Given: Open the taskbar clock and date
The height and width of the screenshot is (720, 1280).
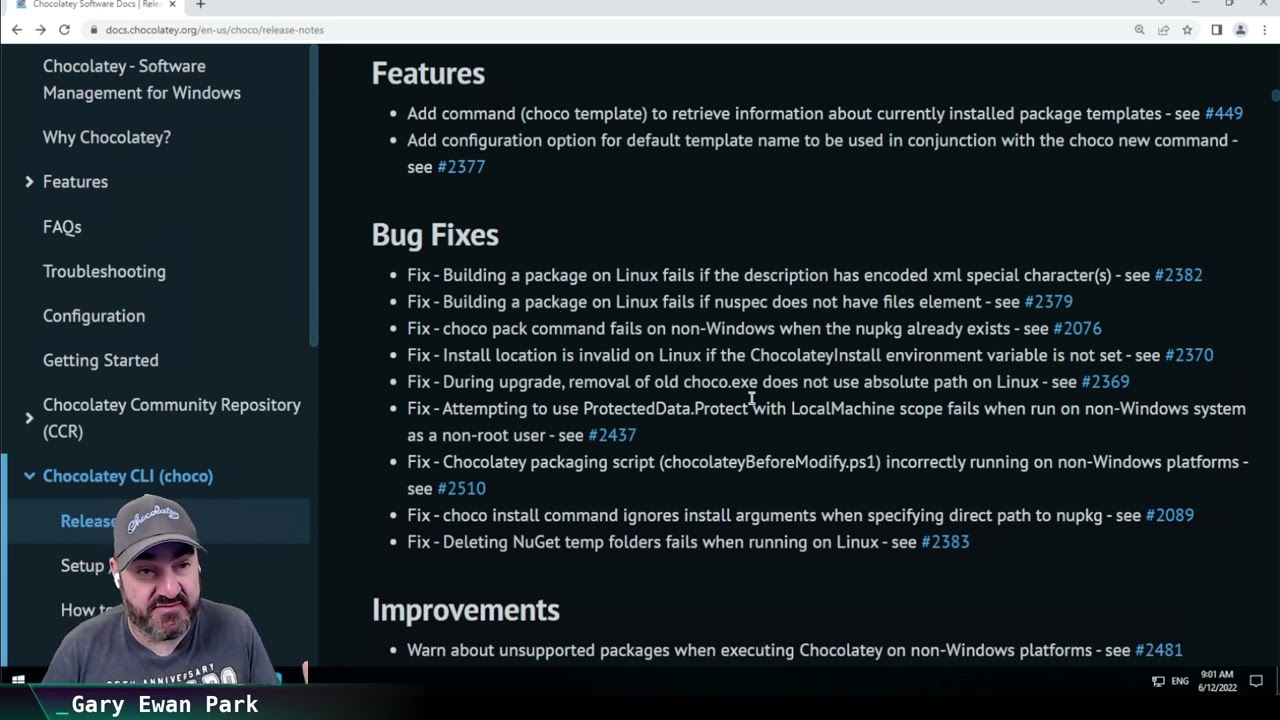Looking at the screenshot, I should (1218, 681).
